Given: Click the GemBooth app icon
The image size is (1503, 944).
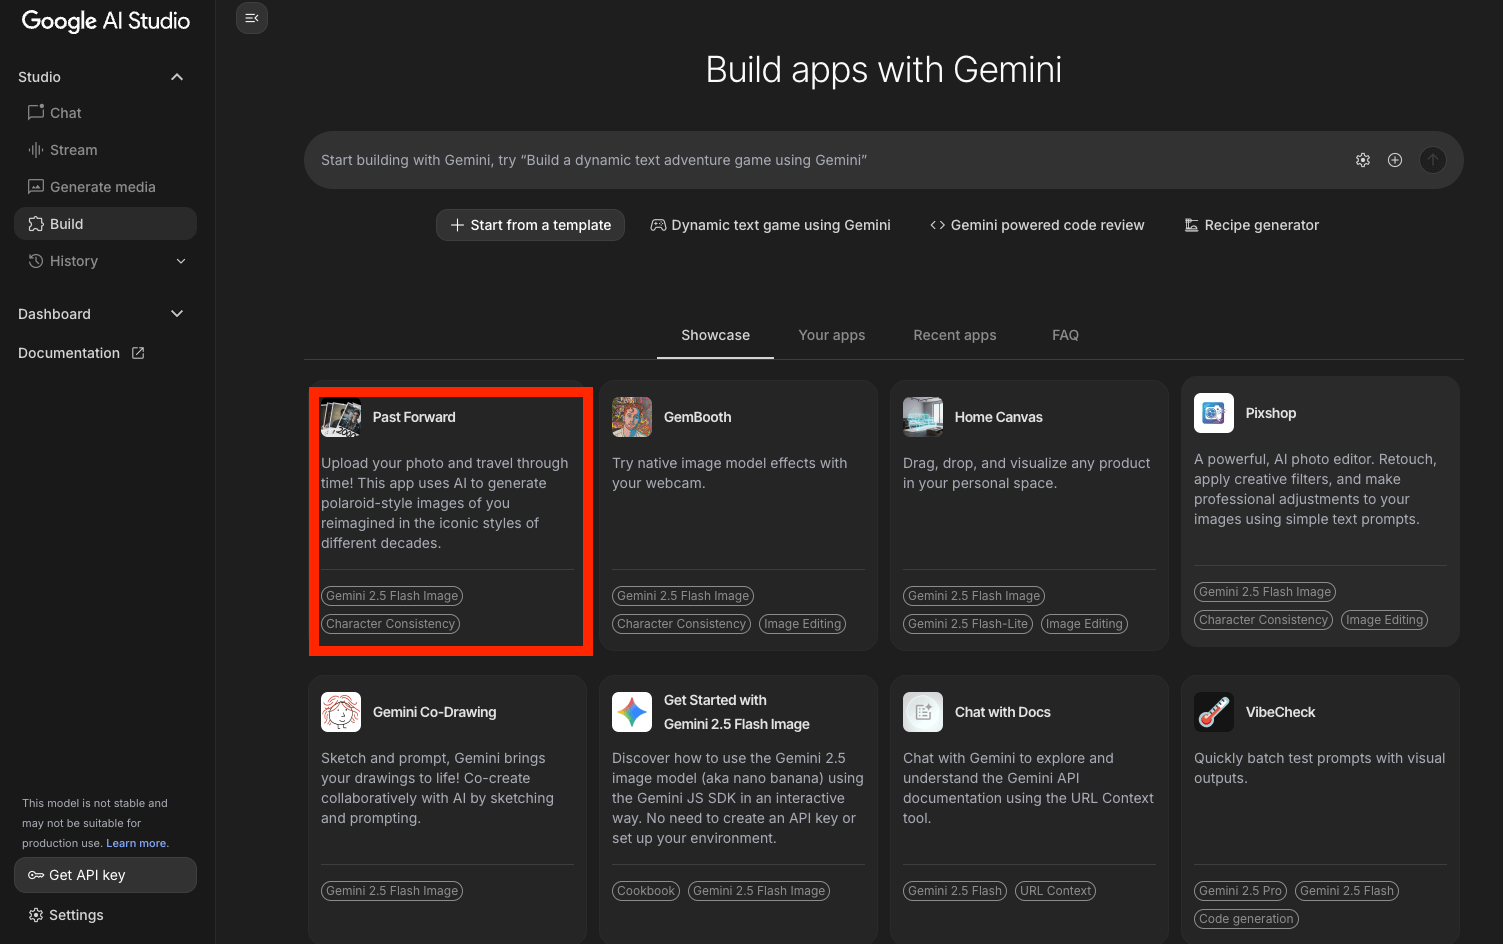Looking at the screenshot, I should coord(632,417).
